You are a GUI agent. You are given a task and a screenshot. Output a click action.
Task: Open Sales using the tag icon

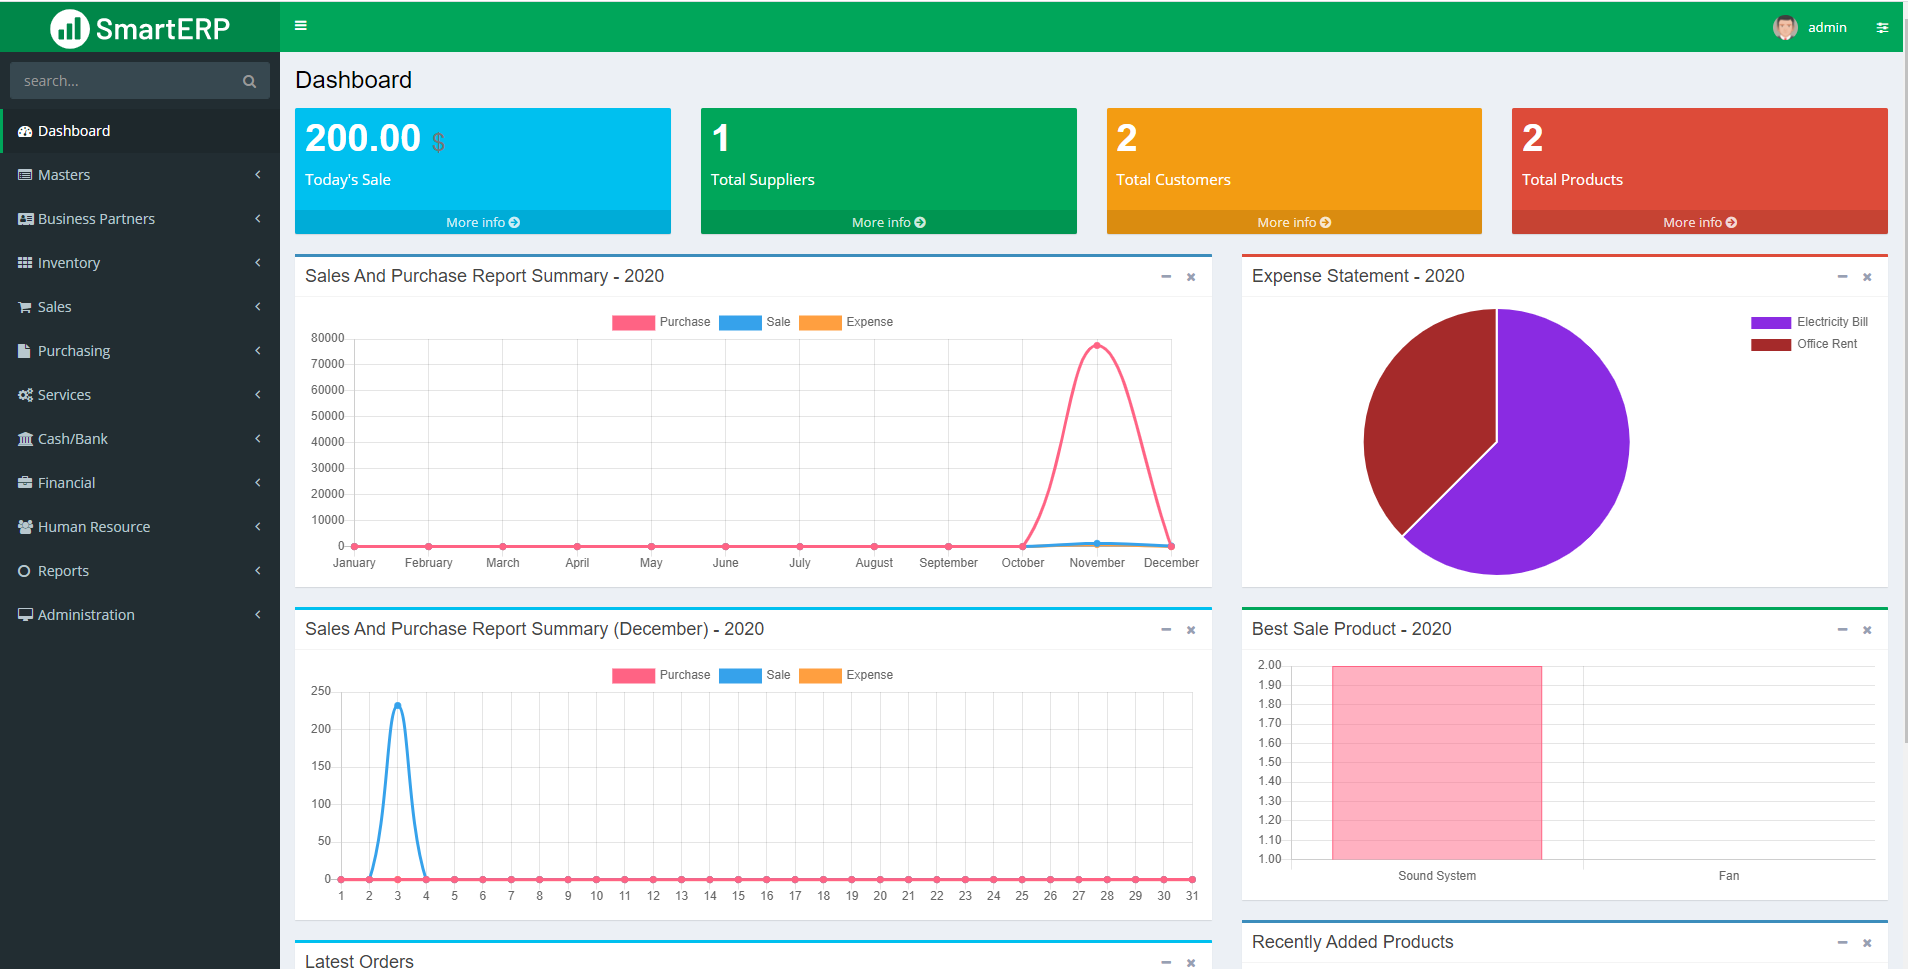[x=25, y=306]
